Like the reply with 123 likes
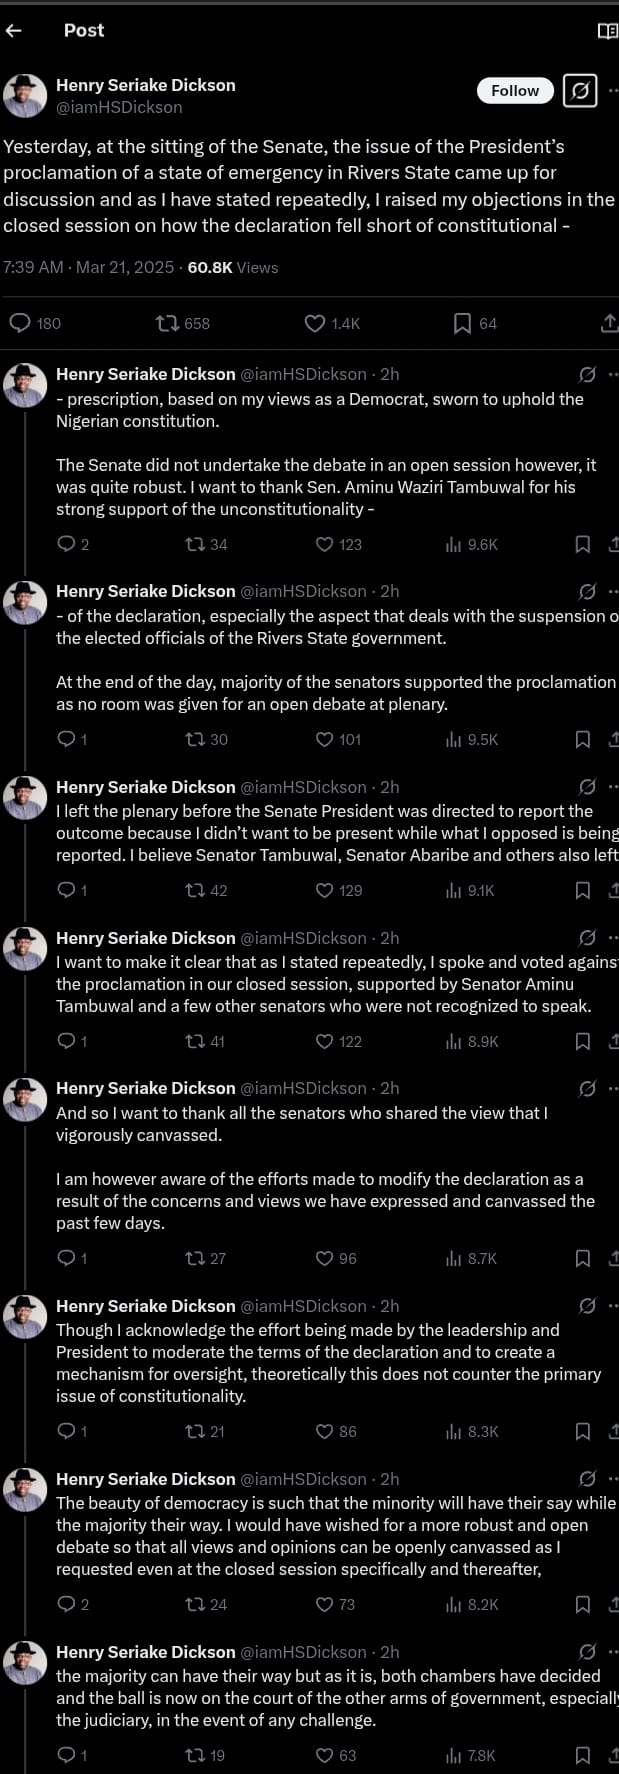619x1774 pixels. 324,544
